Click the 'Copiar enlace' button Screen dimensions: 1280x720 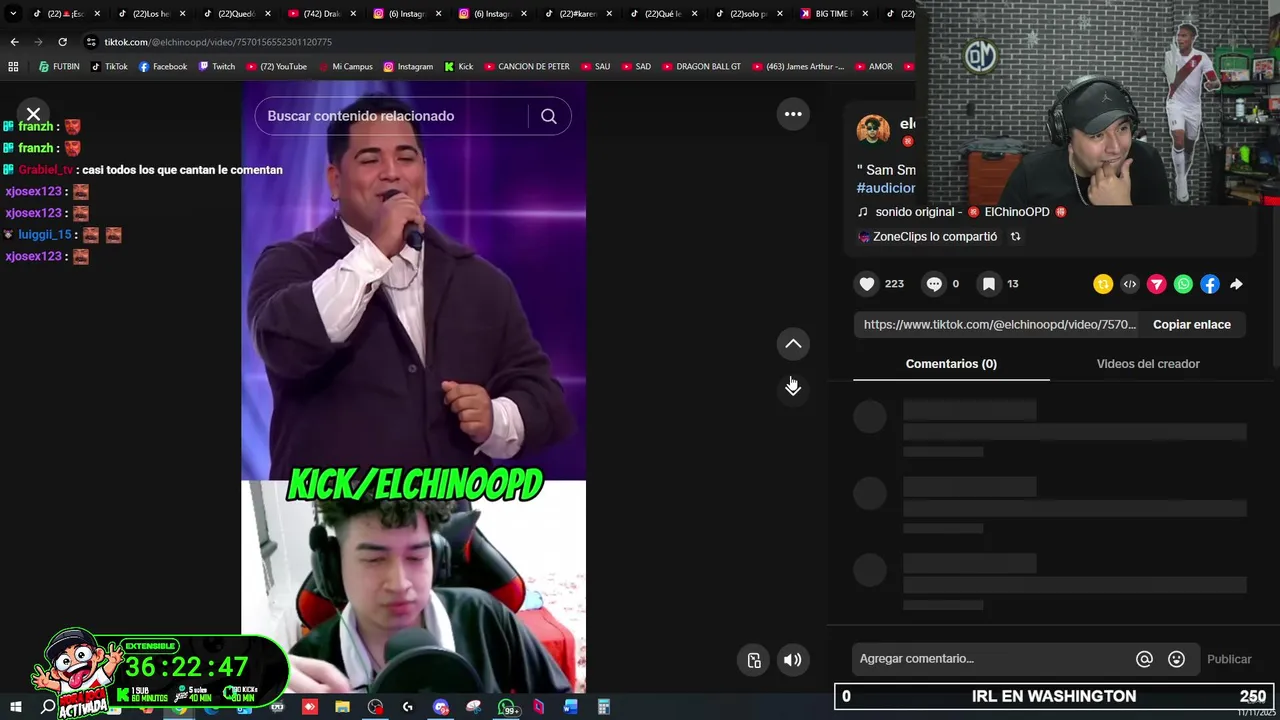click(1192, 324)
